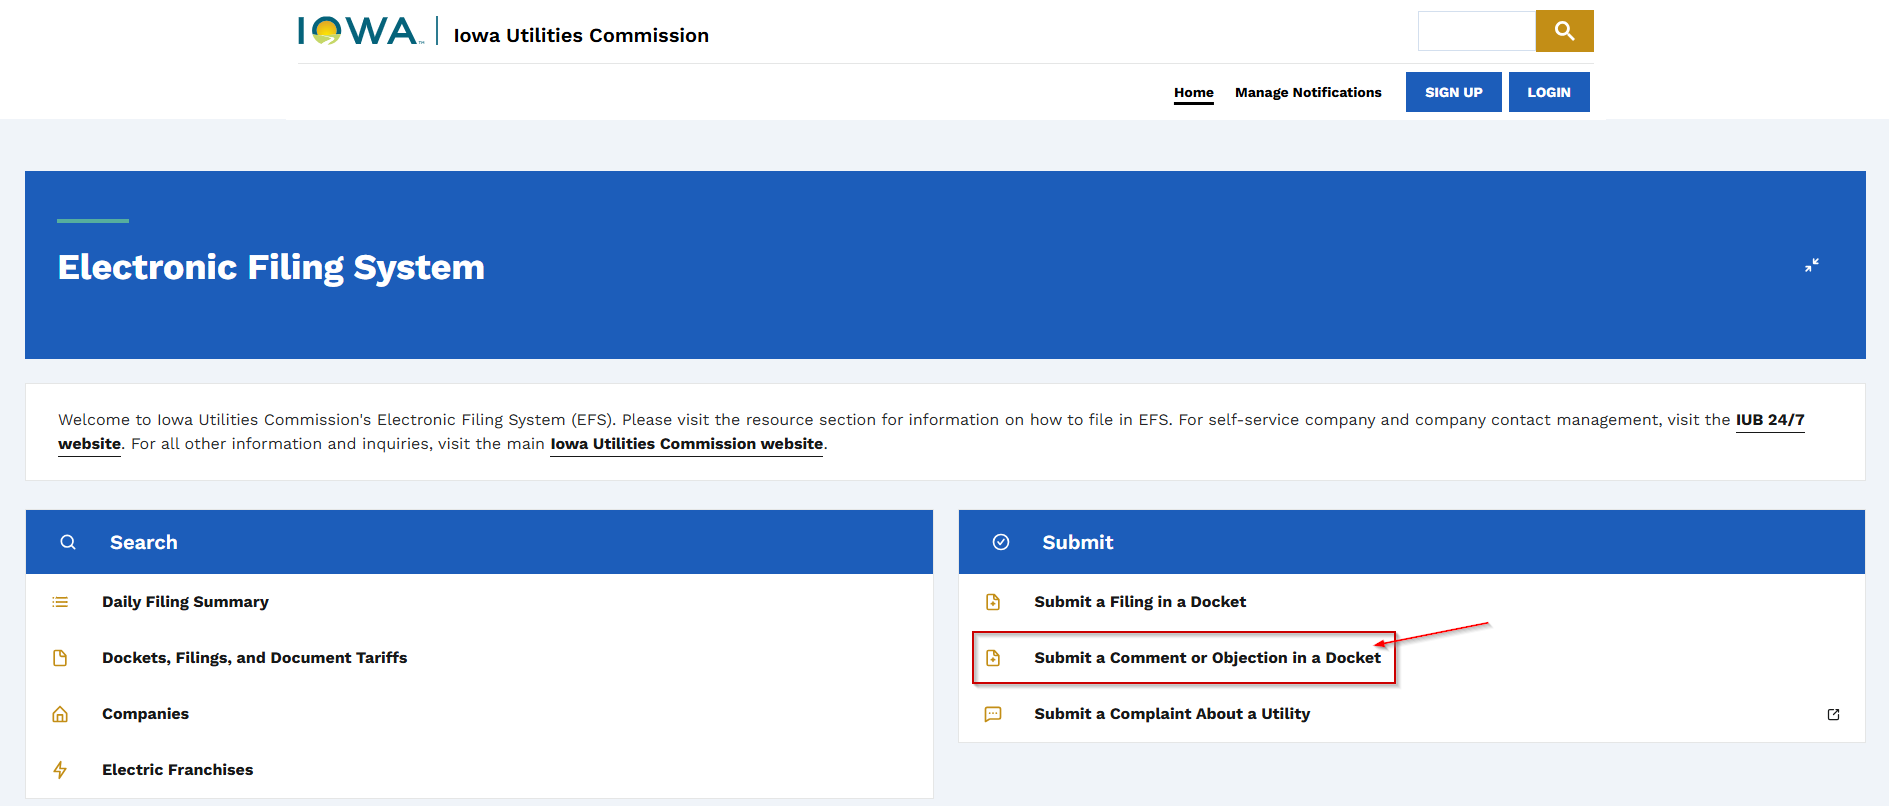
Task: Click the external link icon on Complaint row
Action: (1833, 714)
